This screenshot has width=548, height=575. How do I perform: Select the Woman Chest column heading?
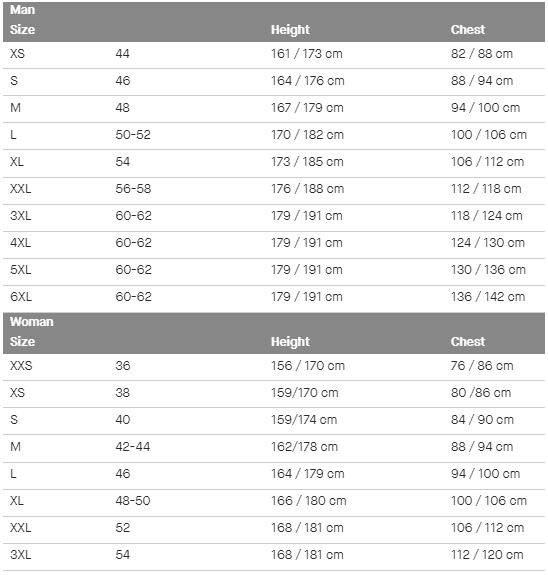pos(468,341)
